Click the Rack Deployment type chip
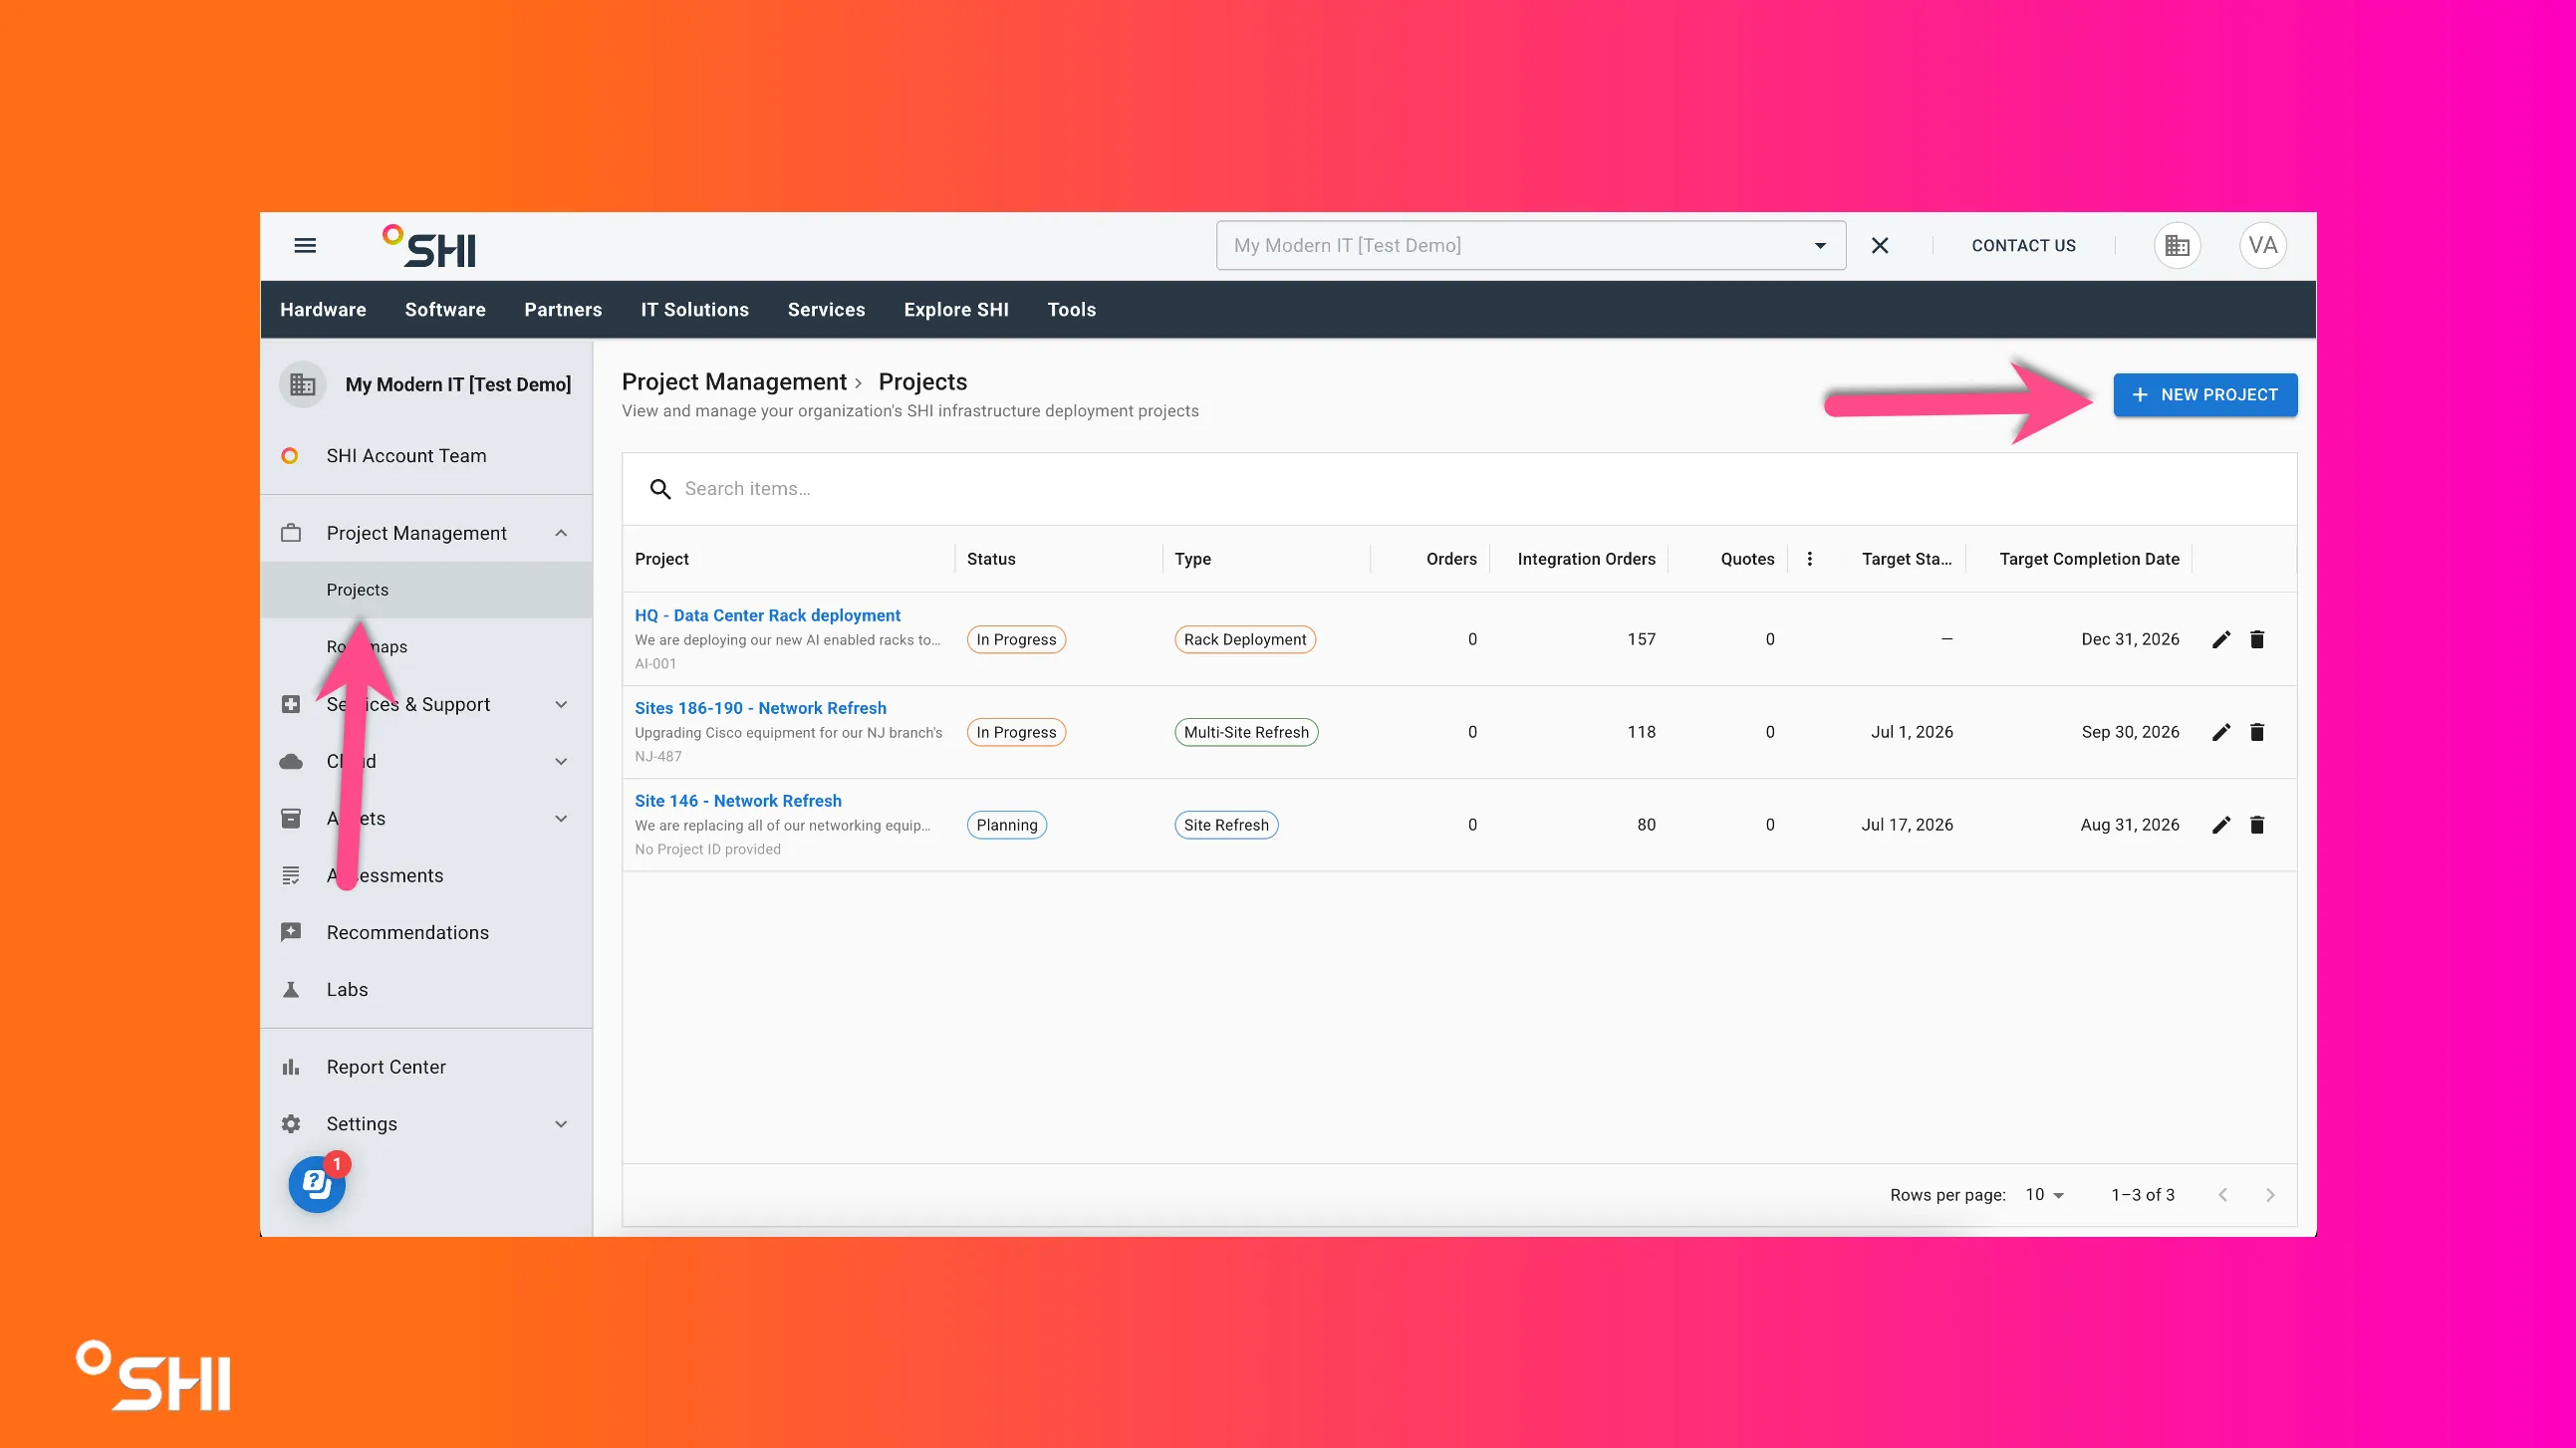 click(1245, 639)
